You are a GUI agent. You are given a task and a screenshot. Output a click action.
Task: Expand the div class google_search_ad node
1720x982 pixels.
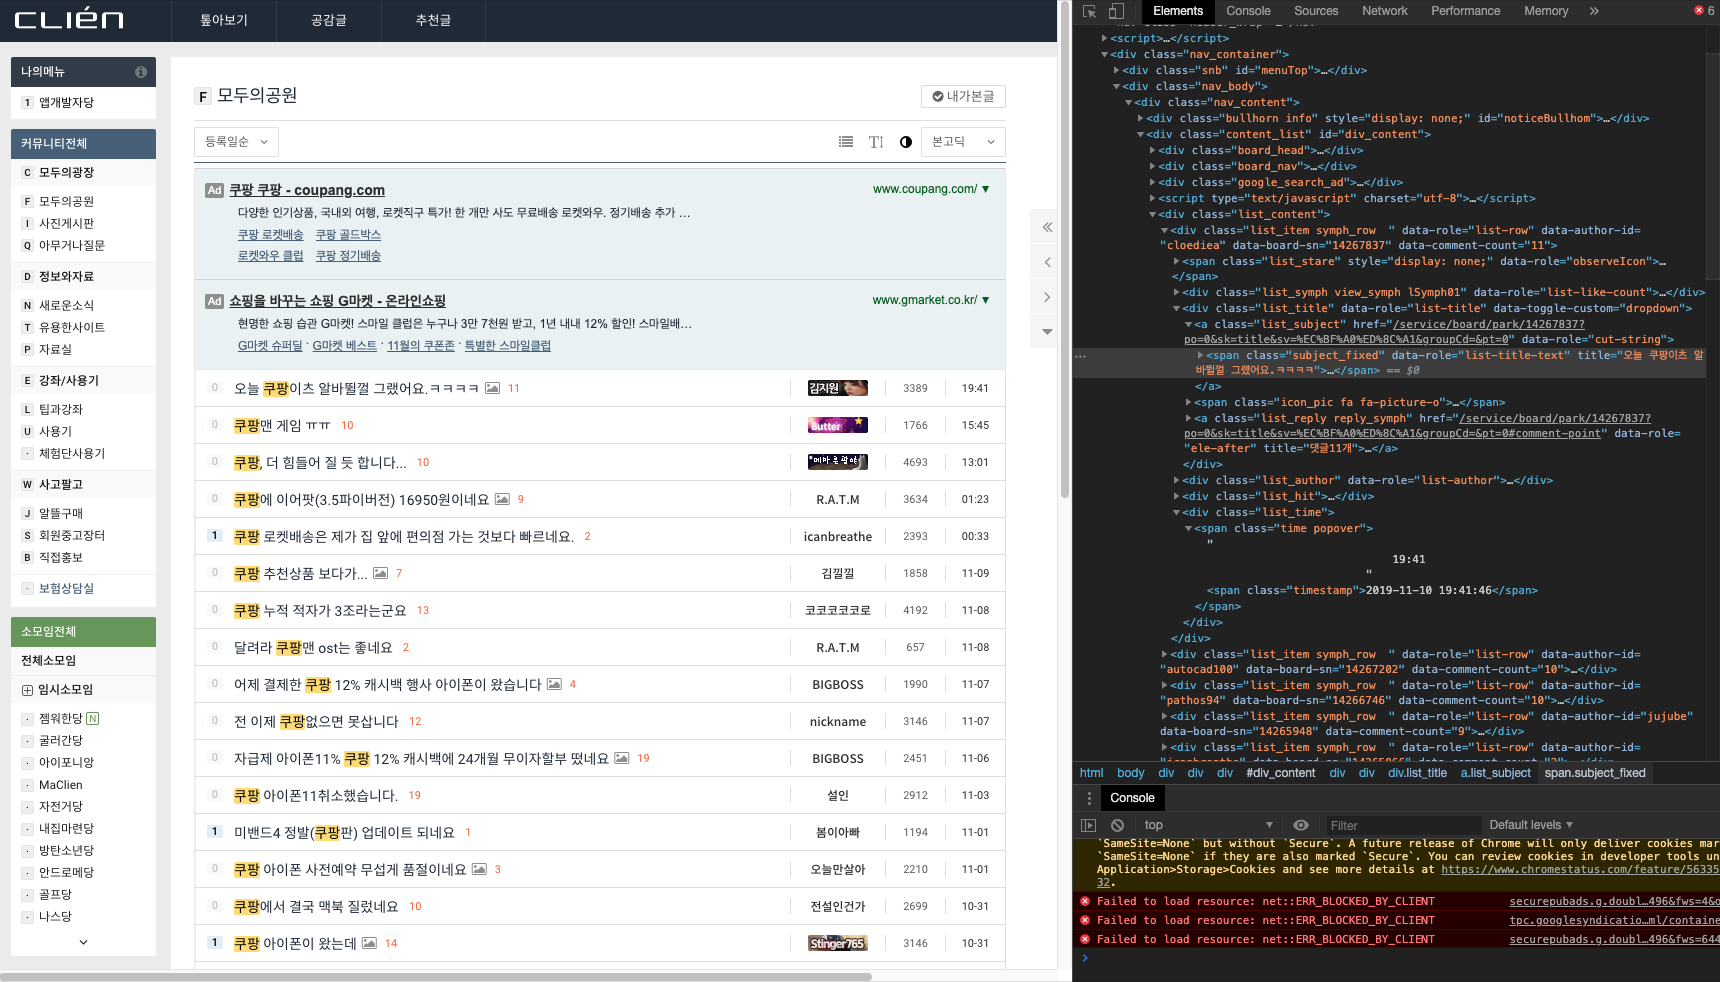tap(1153, 183)
